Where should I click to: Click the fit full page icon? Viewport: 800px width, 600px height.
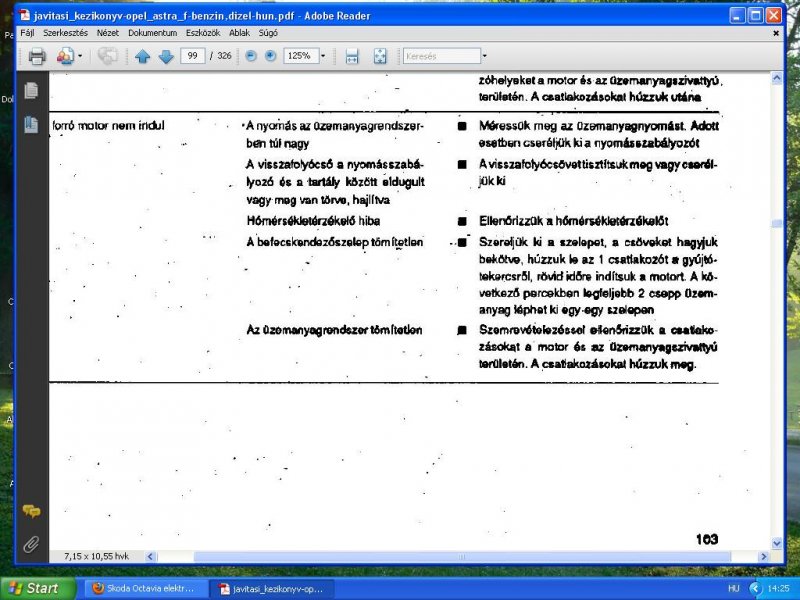[x=380, y=56]
